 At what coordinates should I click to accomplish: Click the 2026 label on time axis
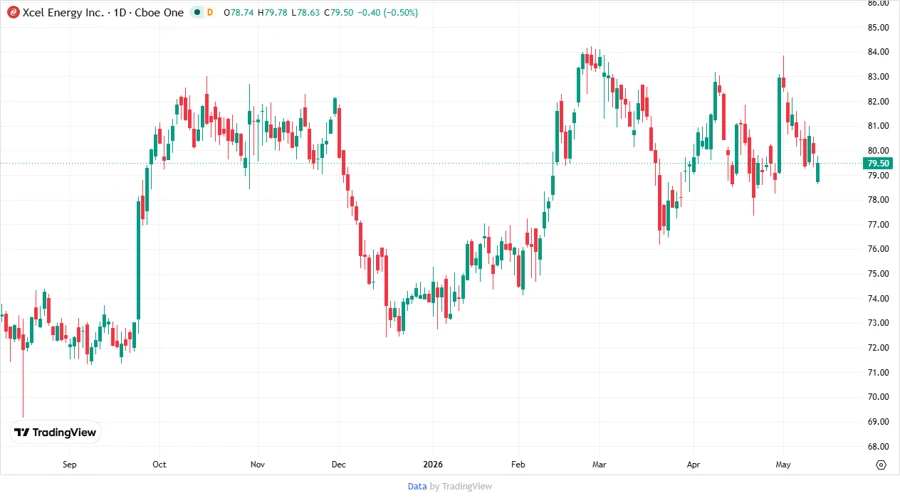pos(433,464)
